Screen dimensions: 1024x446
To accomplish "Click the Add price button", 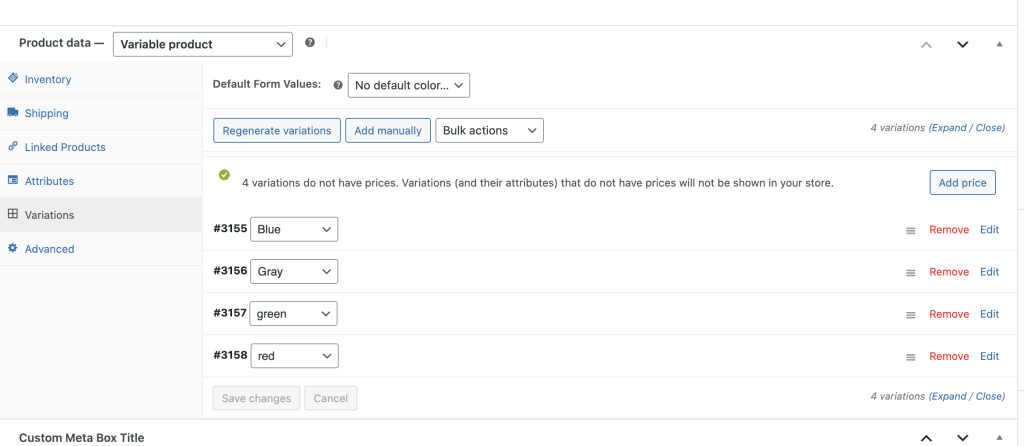I will pyautogui.click(x=961, y=183).
